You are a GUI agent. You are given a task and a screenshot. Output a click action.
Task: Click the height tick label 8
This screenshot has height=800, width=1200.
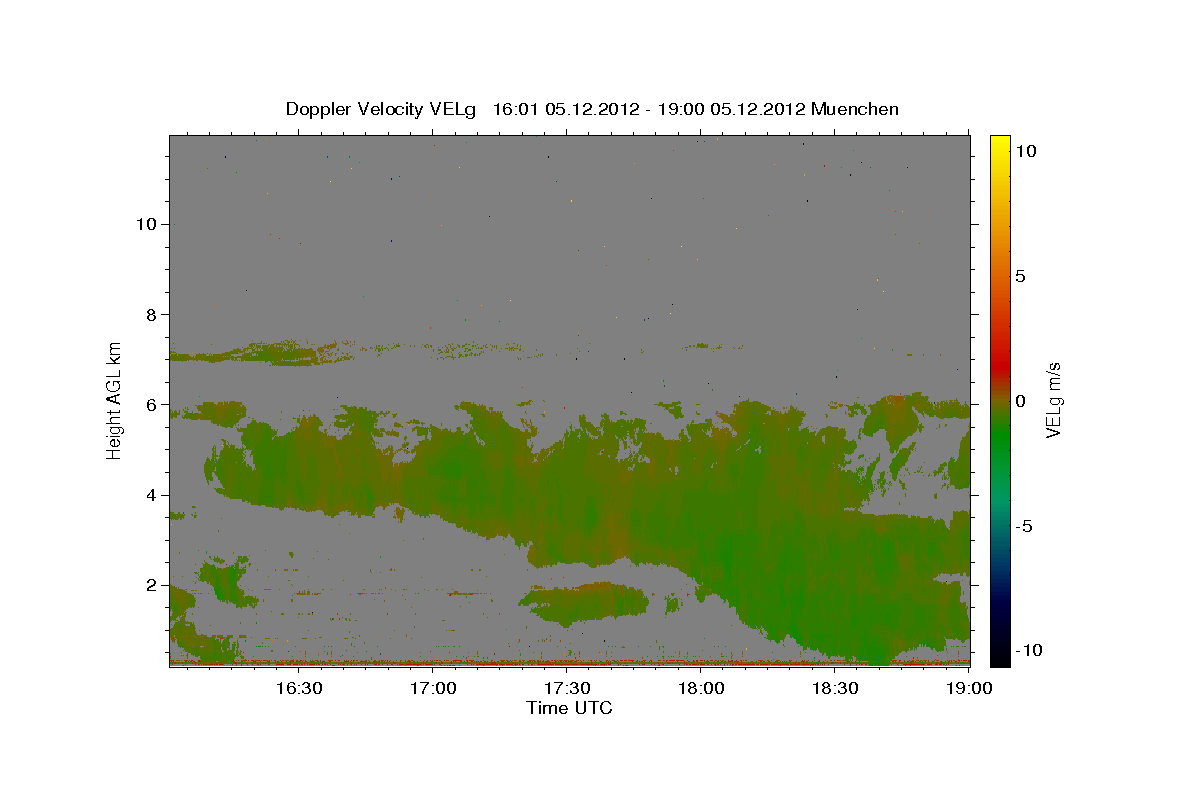152,314
